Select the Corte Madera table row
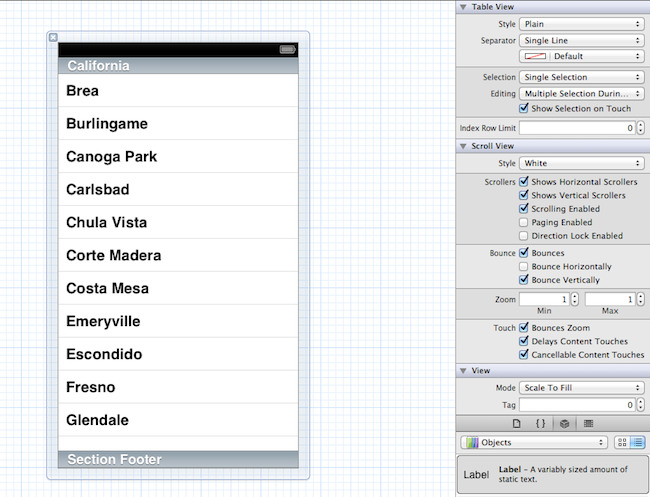The height and width of the screenshot is (497, 650). click(178, 255)
